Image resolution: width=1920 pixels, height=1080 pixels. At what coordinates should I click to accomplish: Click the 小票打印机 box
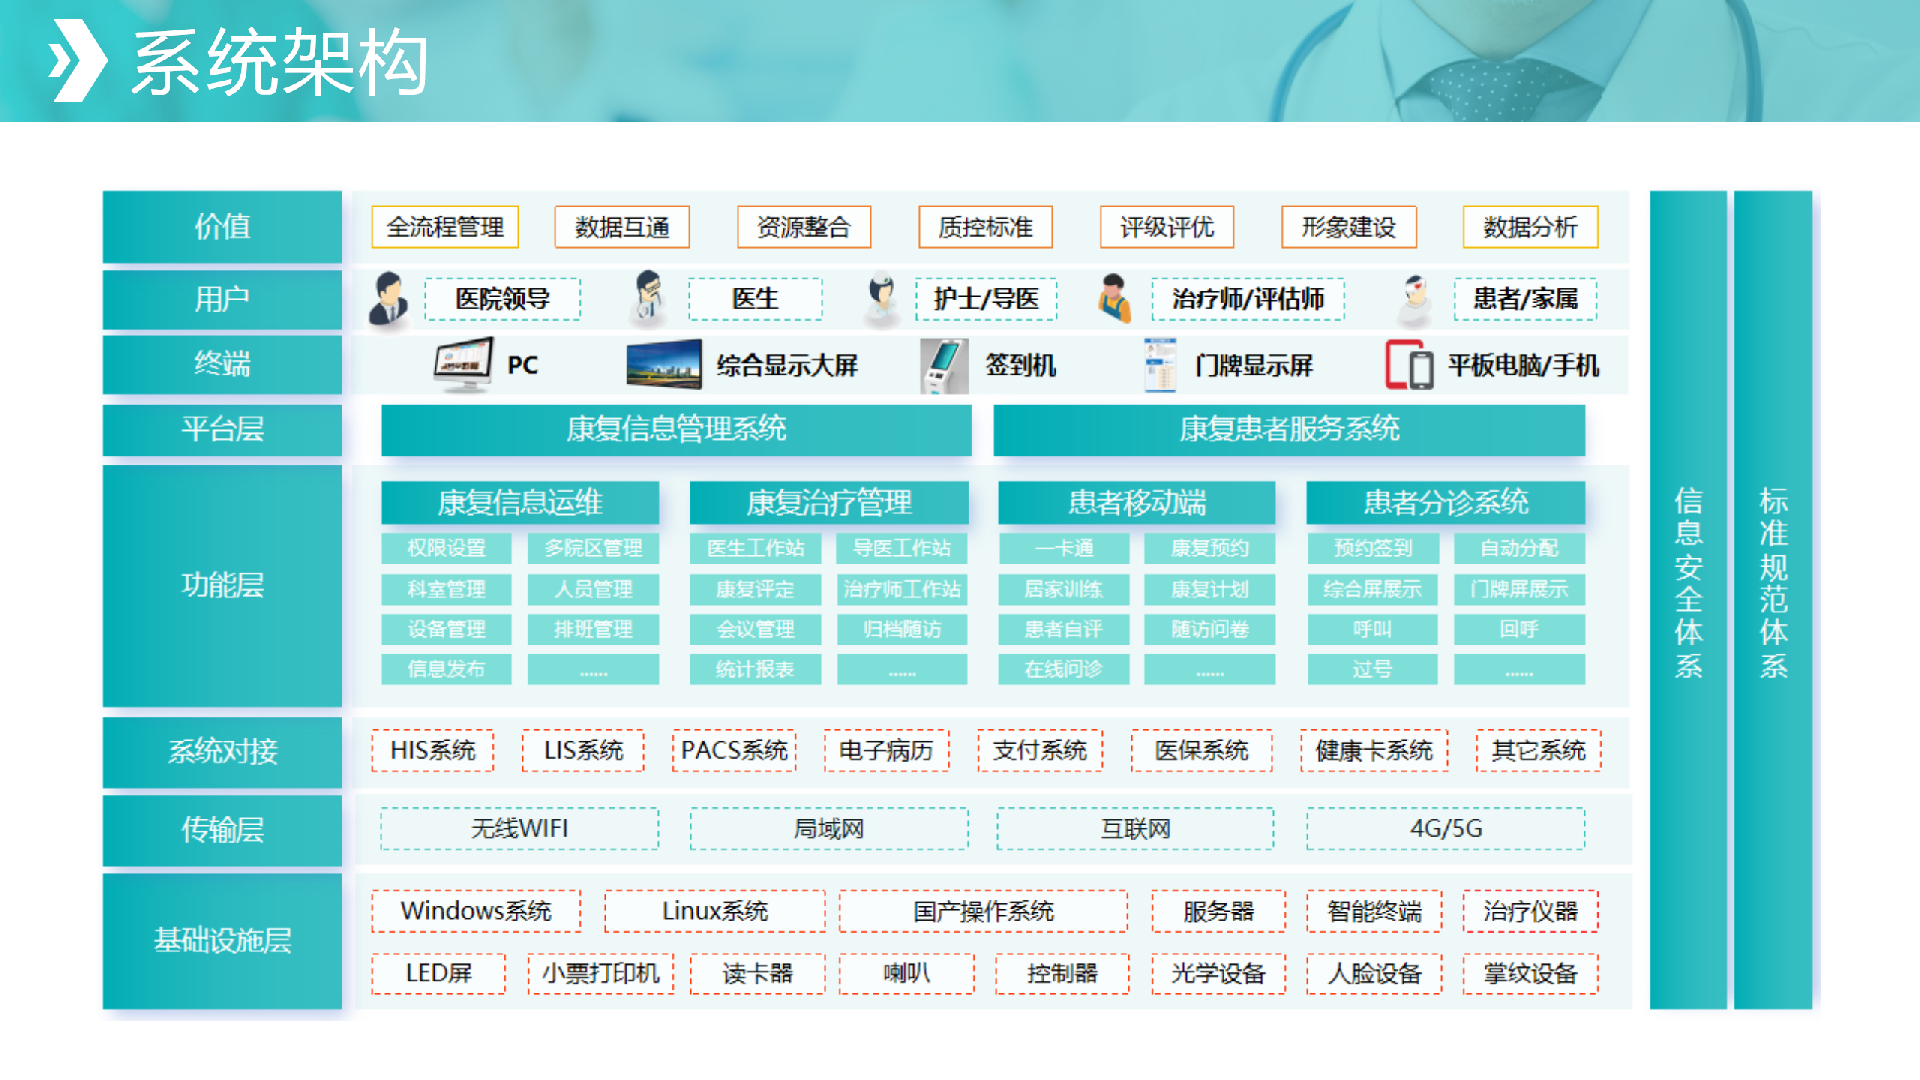tap(600, 973)
